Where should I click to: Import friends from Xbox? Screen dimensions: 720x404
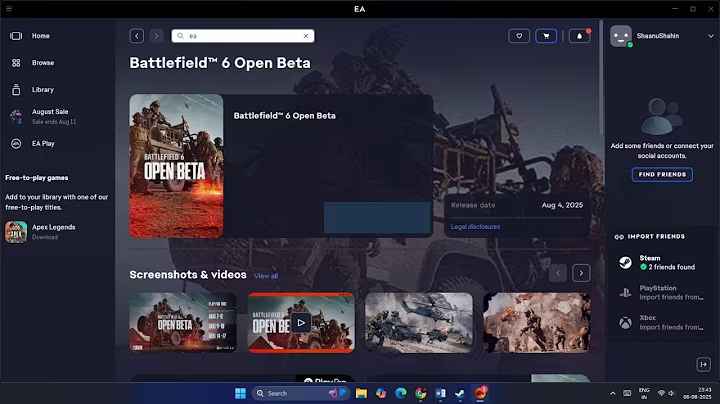click(662, 322)
